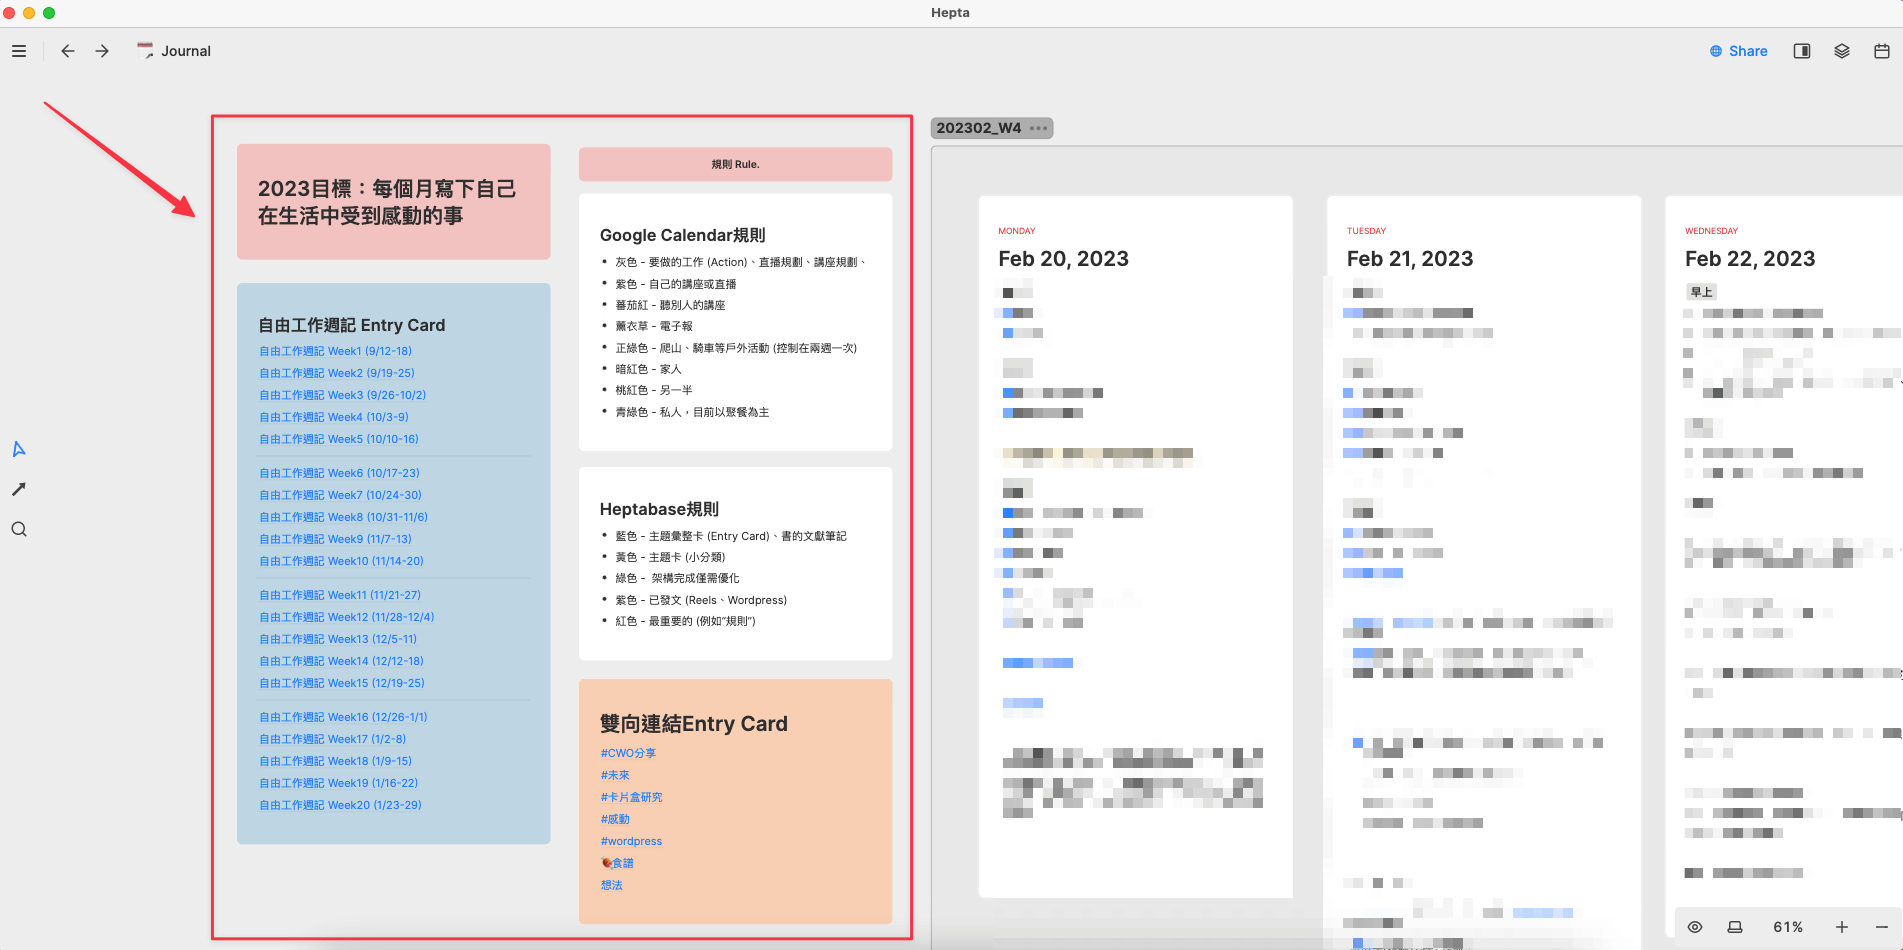Select the pink 規則 Rule. card

pos(735,164)
